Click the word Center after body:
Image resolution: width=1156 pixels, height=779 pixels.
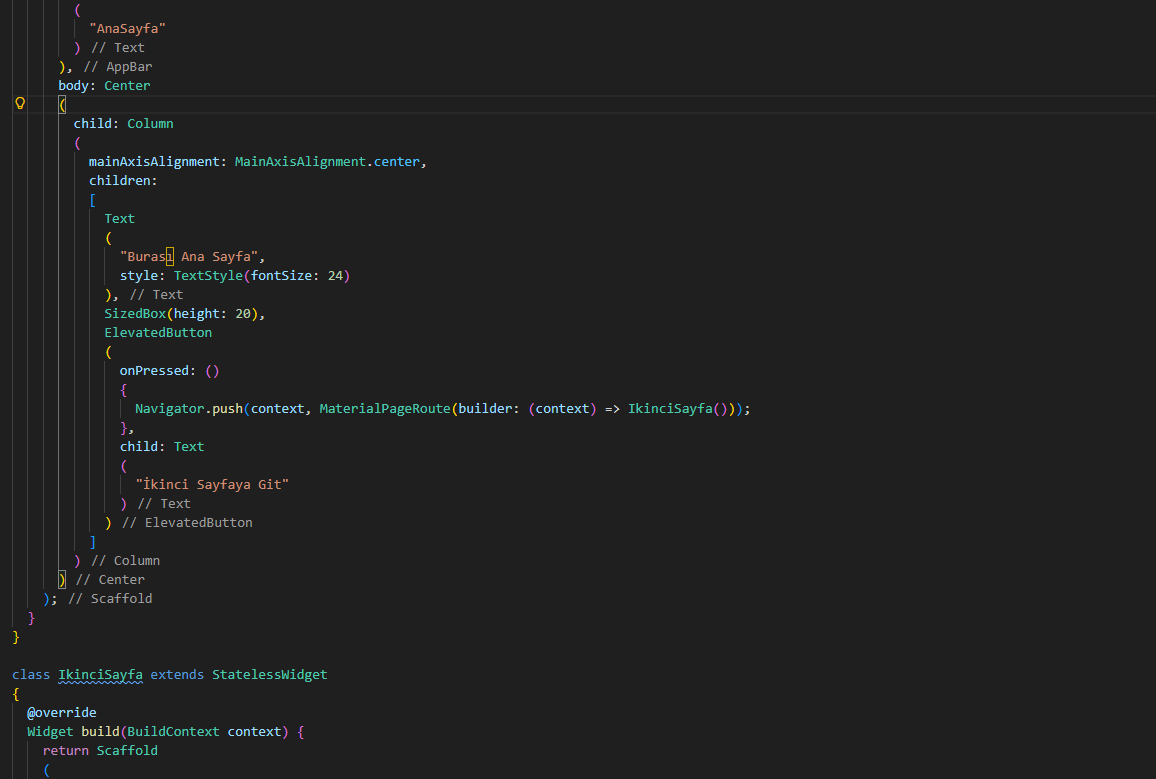tap(127, 85)
